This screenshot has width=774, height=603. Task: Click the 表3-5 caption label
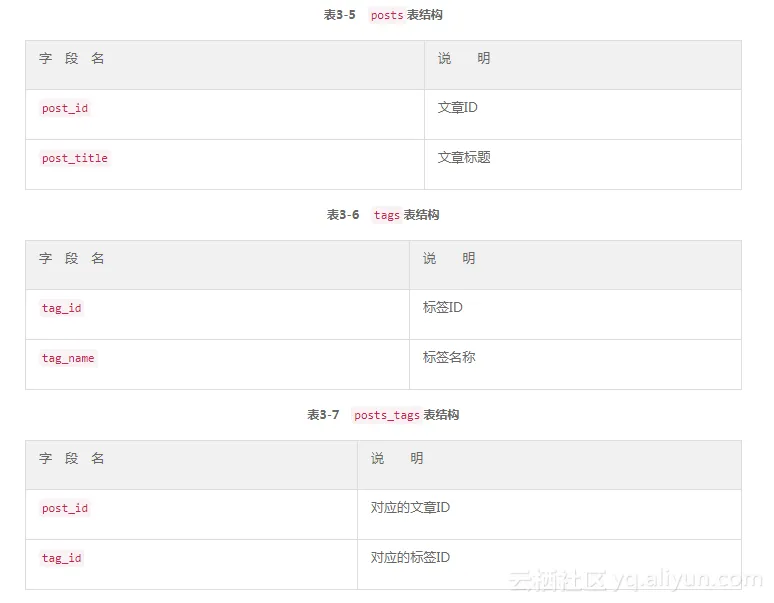pos(339,15)
